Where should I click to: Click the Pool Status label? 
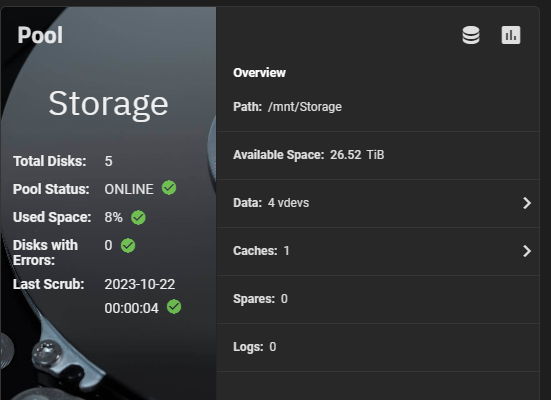51,189
